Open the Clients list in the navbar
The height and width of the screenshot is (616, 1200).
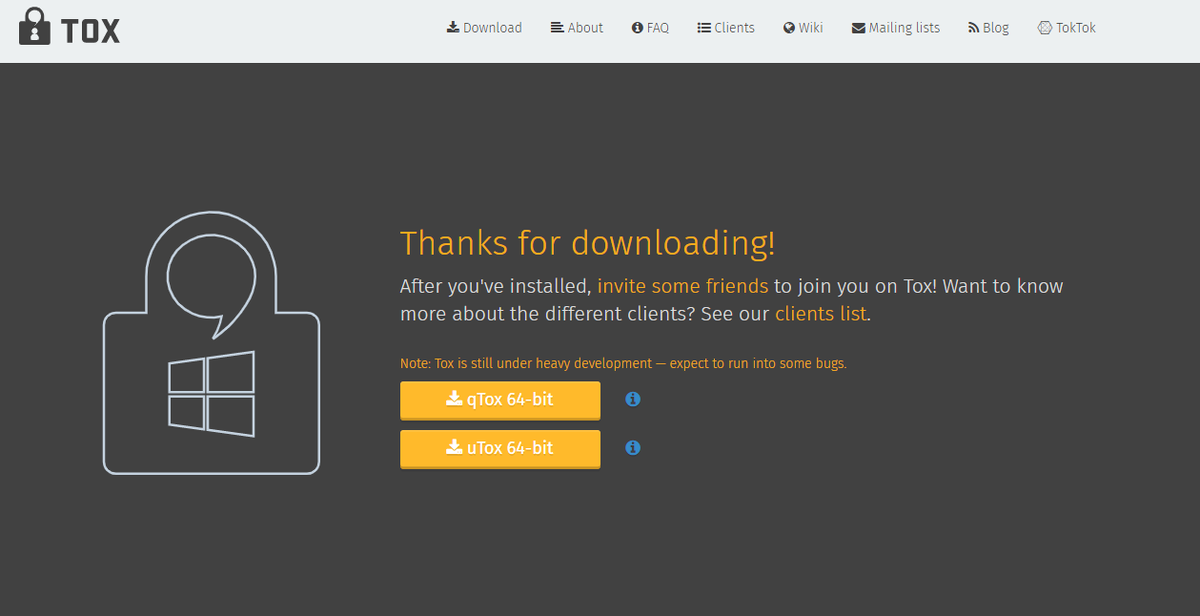(726, 28)
